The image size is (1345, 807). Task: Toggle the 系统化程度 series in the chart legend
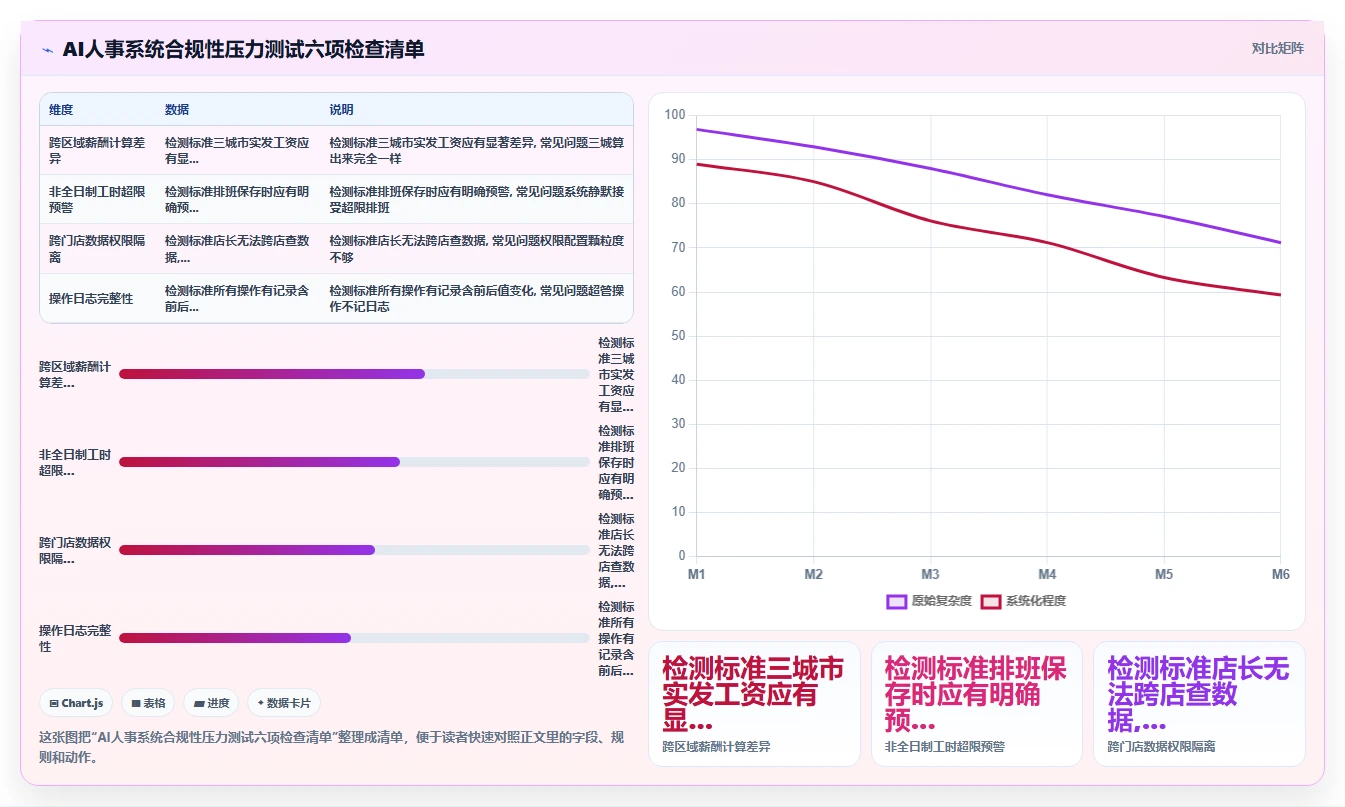point(1023,601)
